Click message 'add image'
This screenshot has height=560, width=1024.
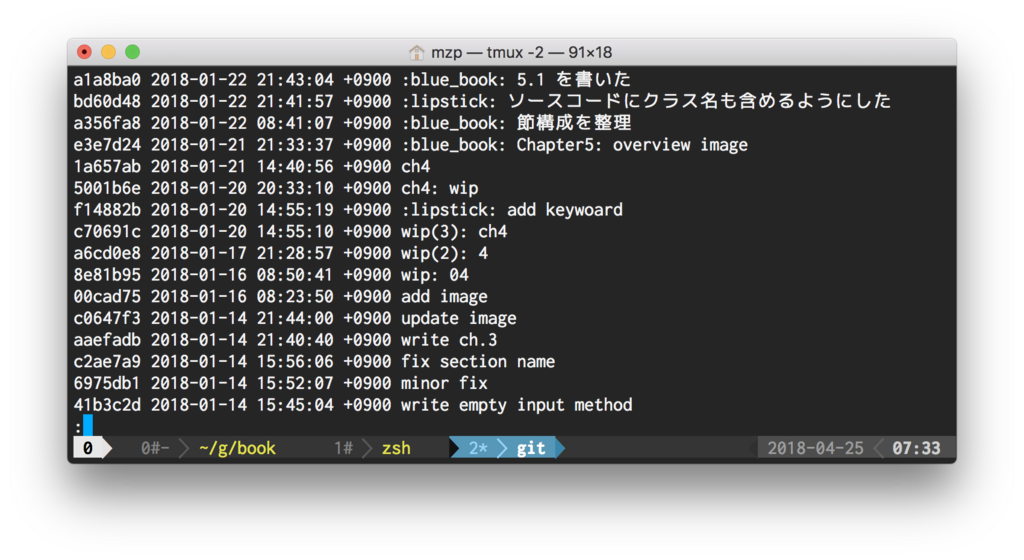[444, 297]
